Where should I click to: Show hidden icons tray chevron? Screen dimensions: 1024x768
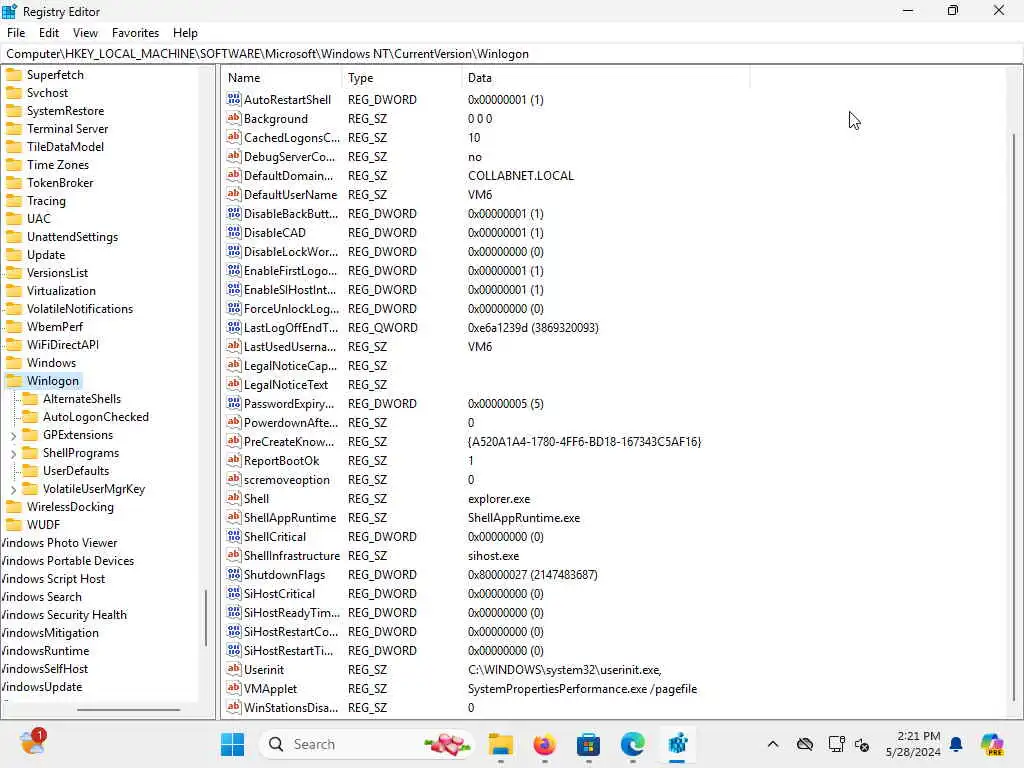(773, 744)
